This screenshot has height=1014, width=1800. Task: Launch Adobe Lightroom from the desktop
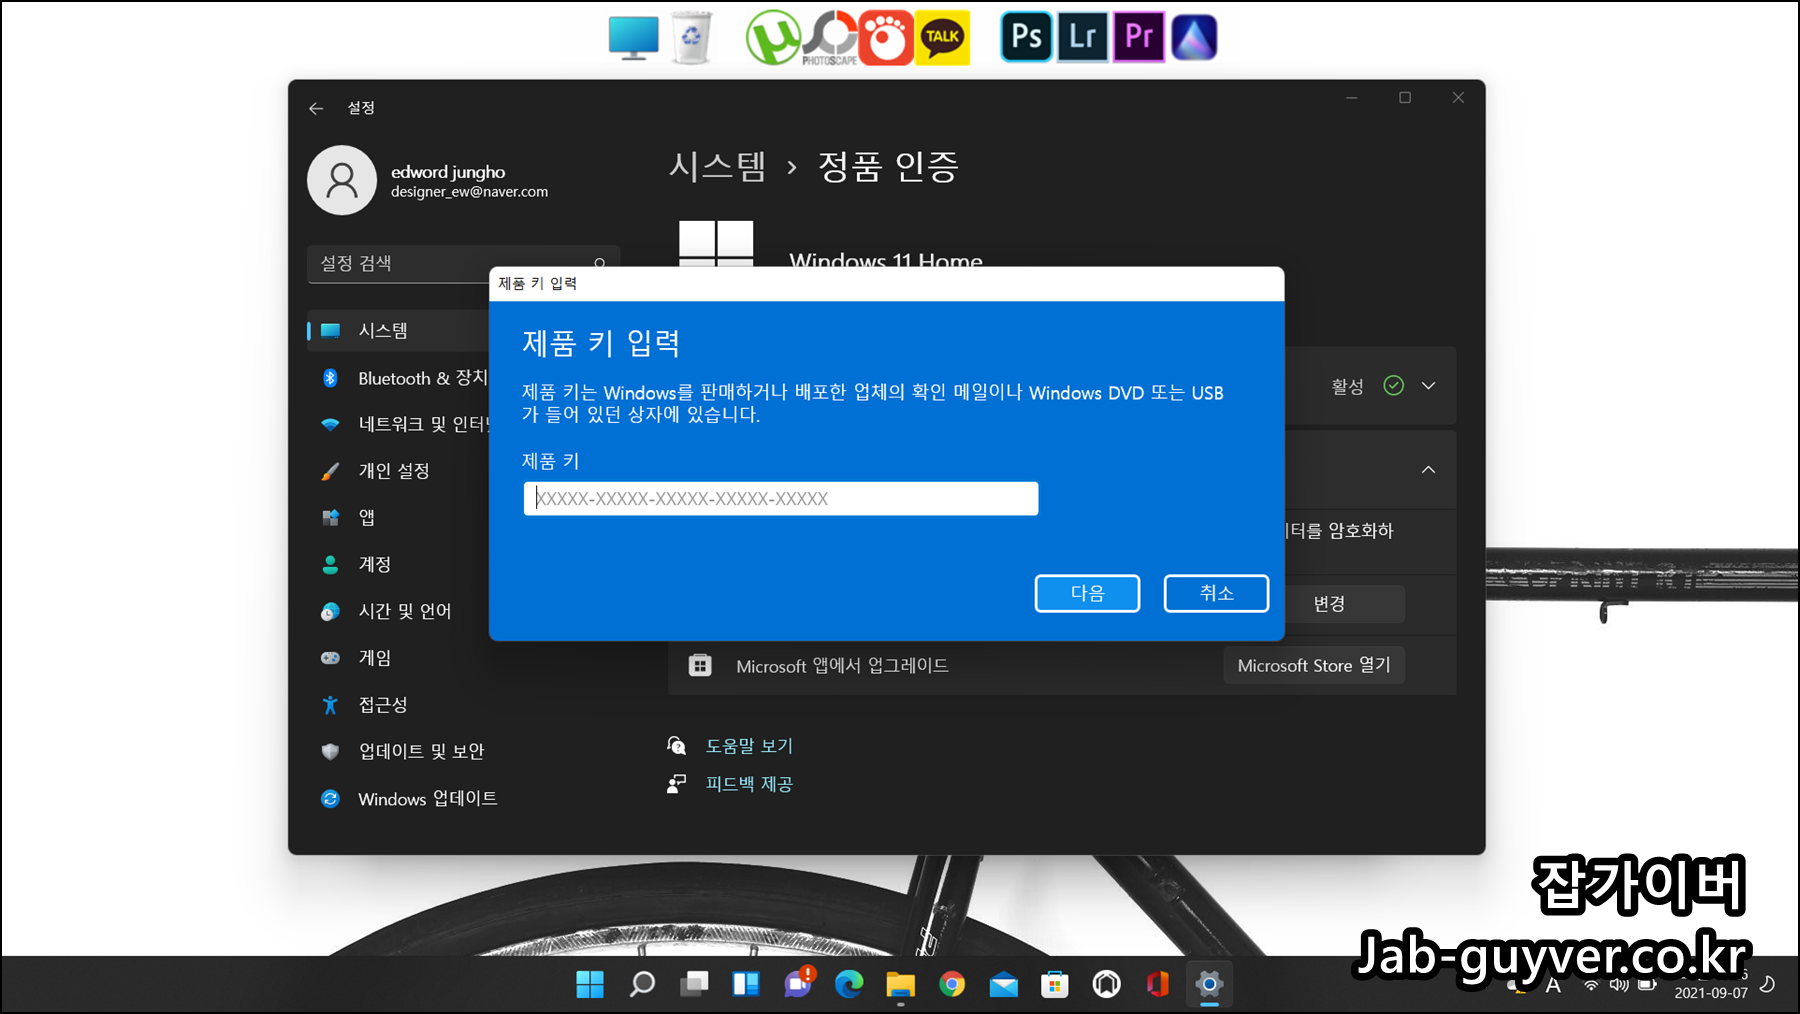point(1082,36)
